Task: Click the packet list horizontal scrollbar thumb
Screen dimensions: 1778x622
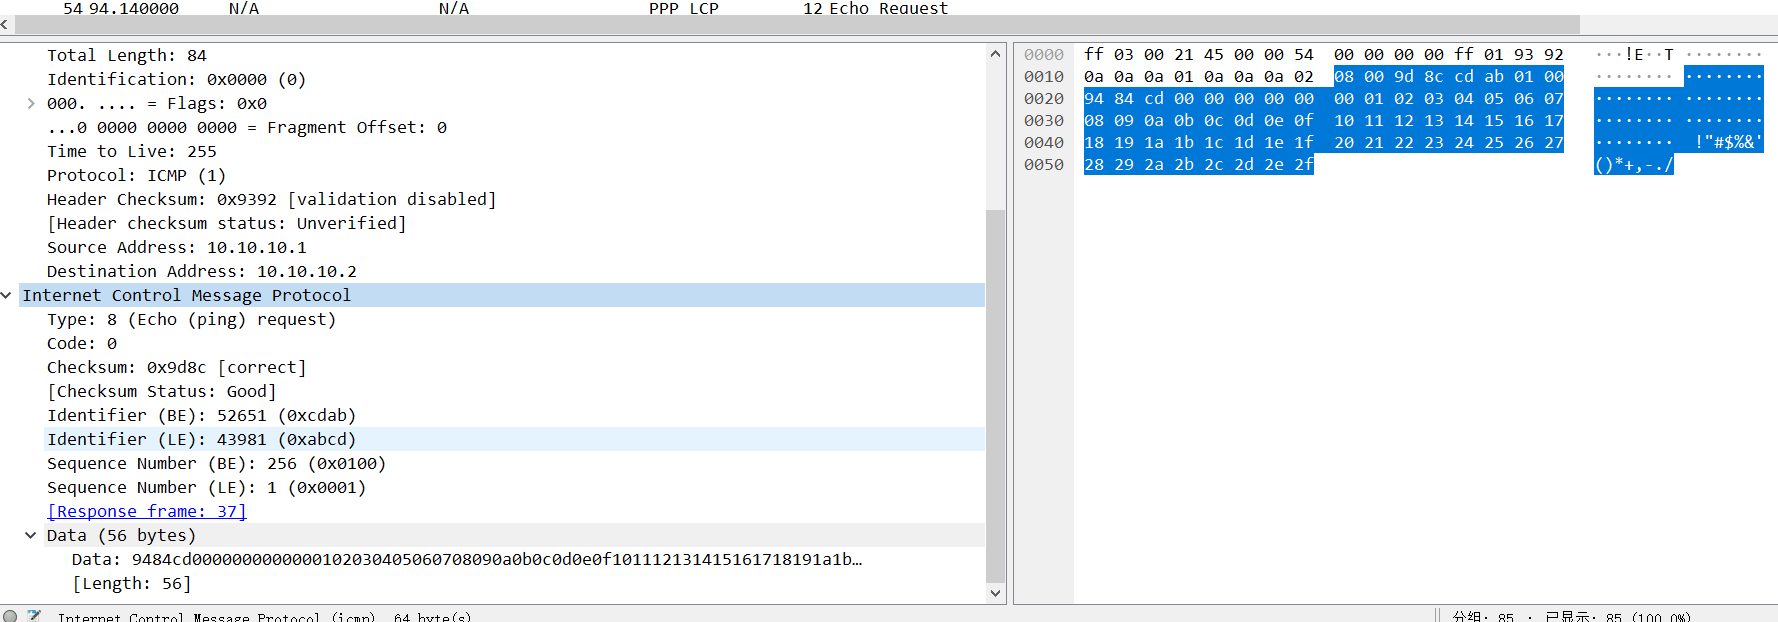Action: tap(796, 25)
